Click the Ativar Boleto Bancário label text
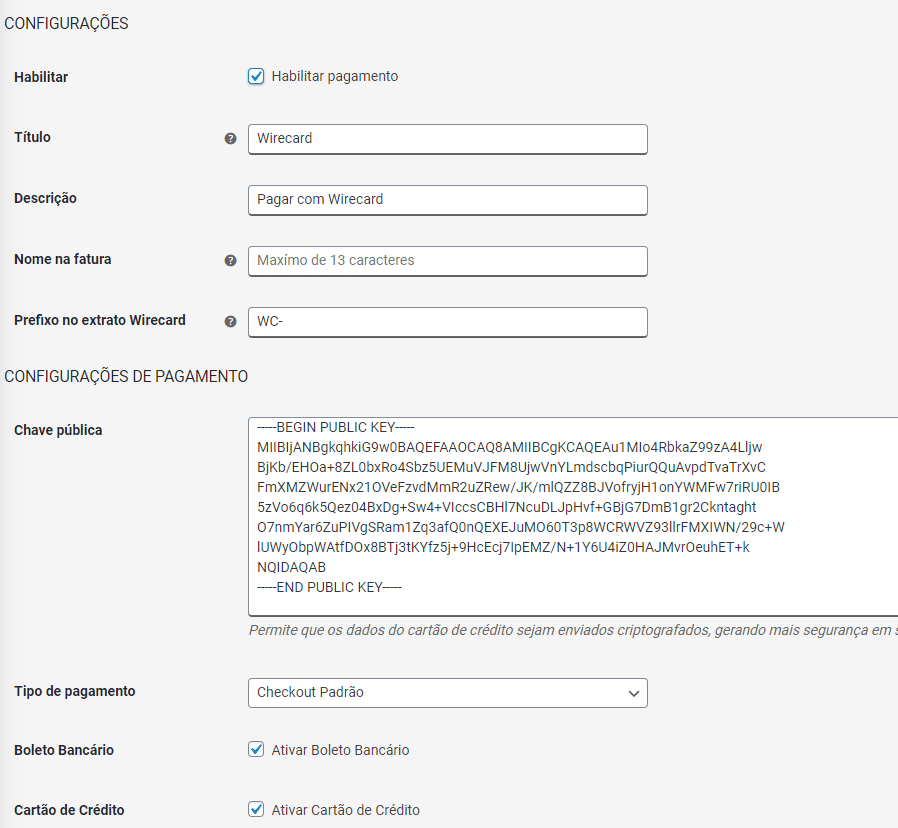Image resolution: width=898 pixels, height=828 pixels. click(x=340, y=750)
